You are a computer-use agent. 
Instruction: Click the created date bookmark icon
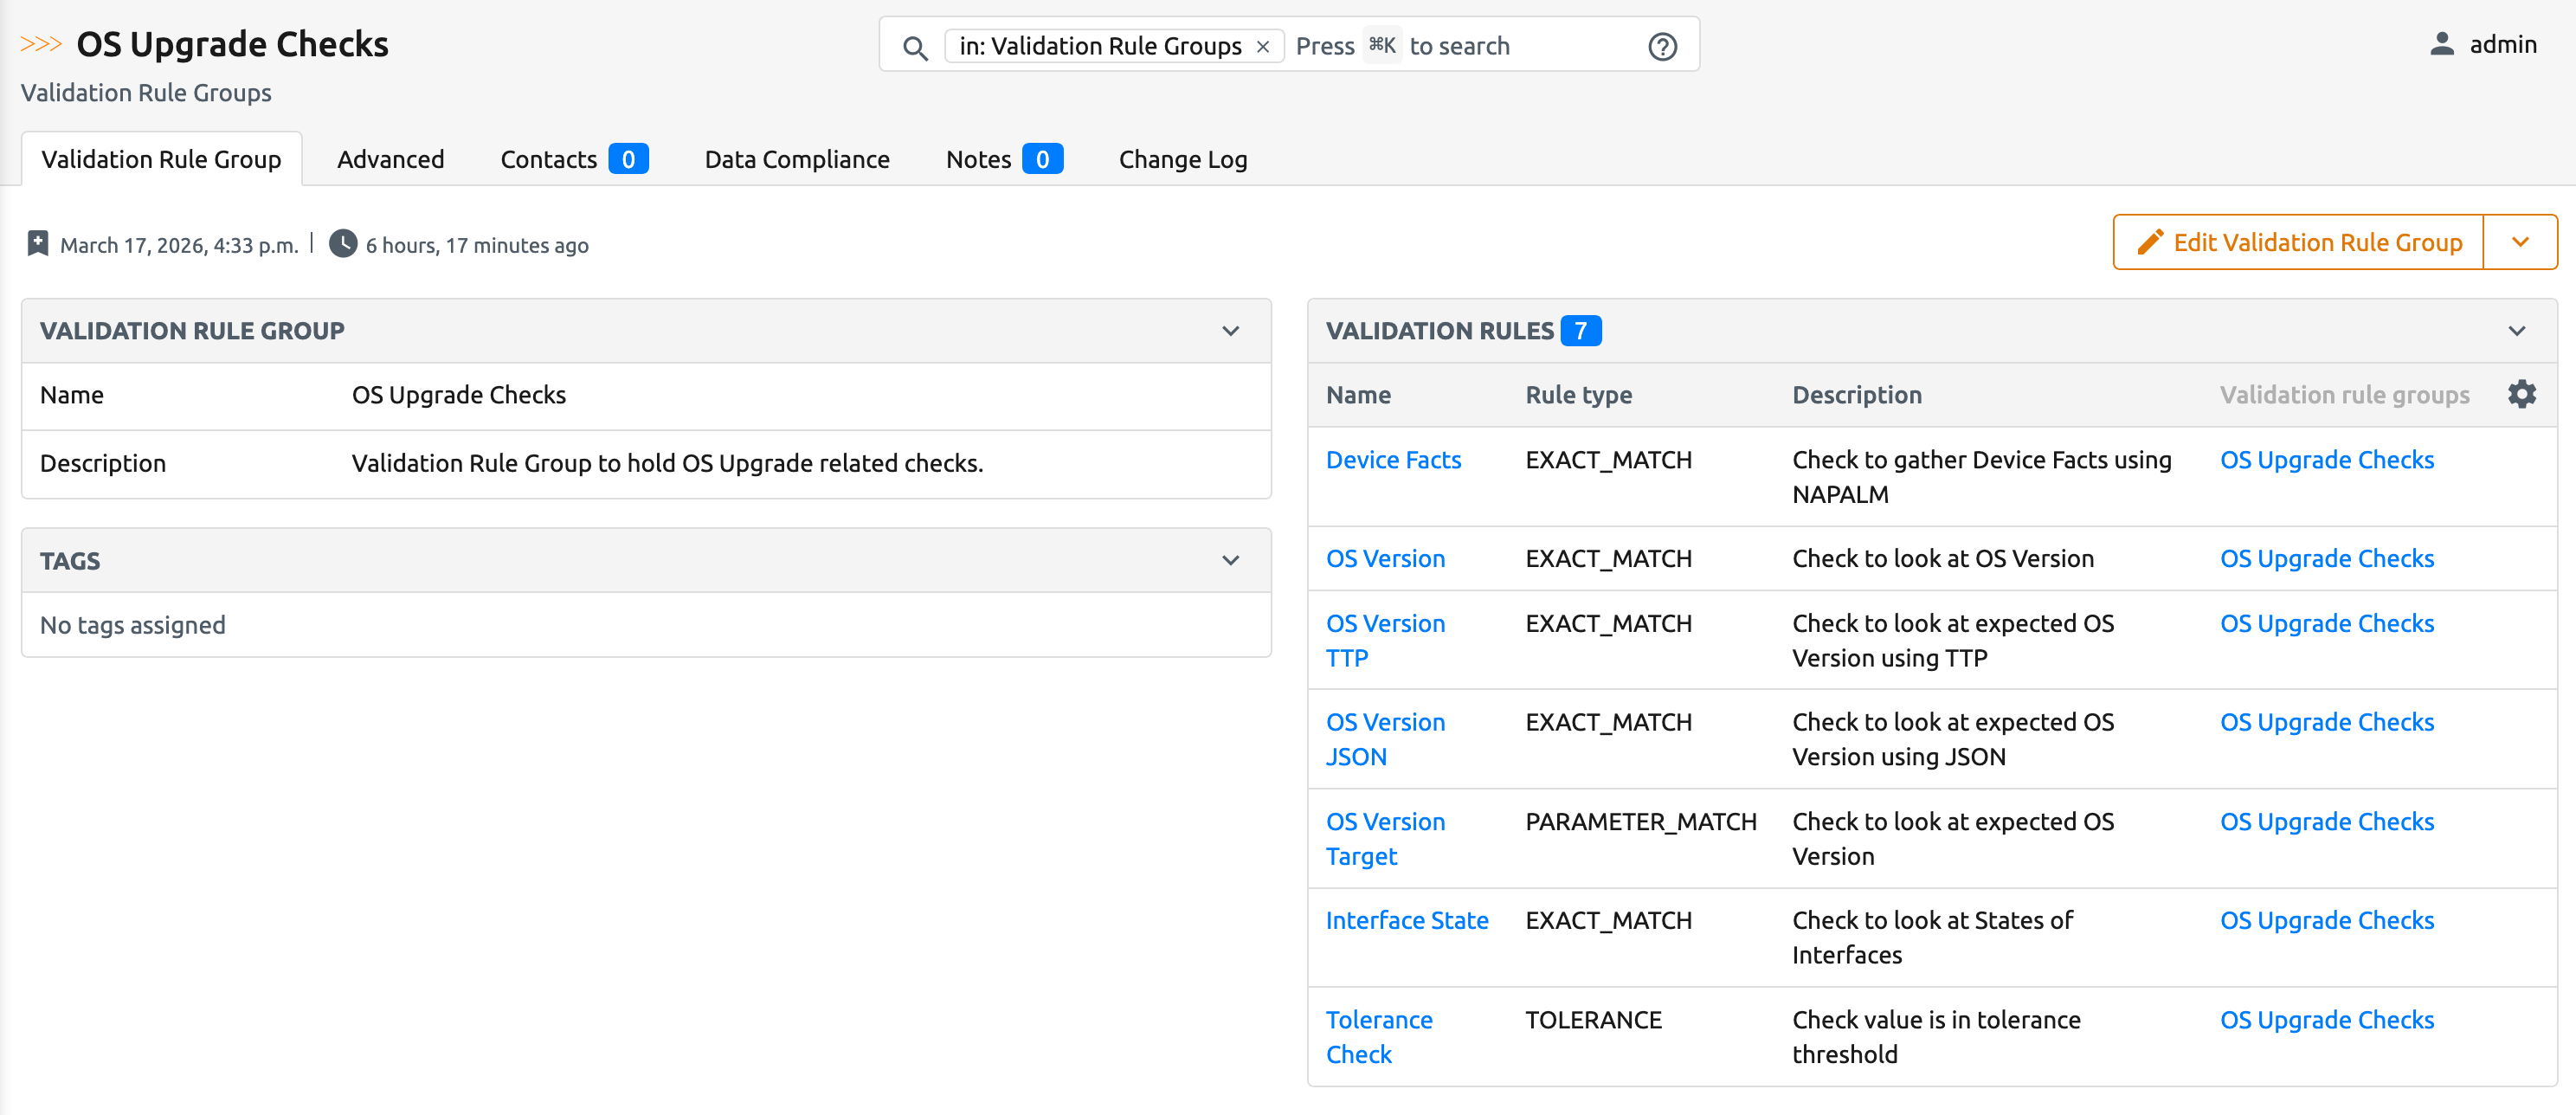pos(38,244)
